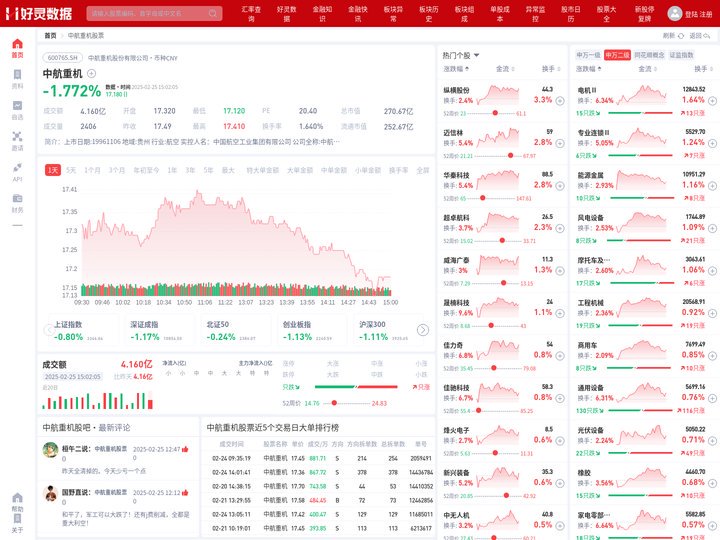Image resolution: width=720 pixels, height=540 pixels.
Task: Add 迈信林 with its plus icon
Action: click(x=560, y=143)
